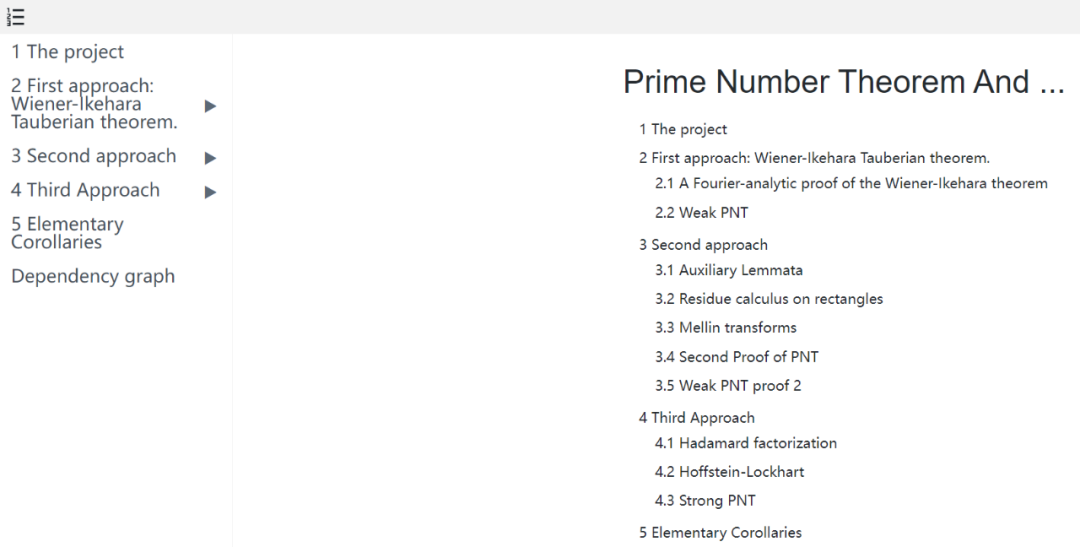Image resolution: width=1080 pixels, height=547 pixels.
Task: Go to '4 Third Approach' in sidebar
Action: click(86, 190)
